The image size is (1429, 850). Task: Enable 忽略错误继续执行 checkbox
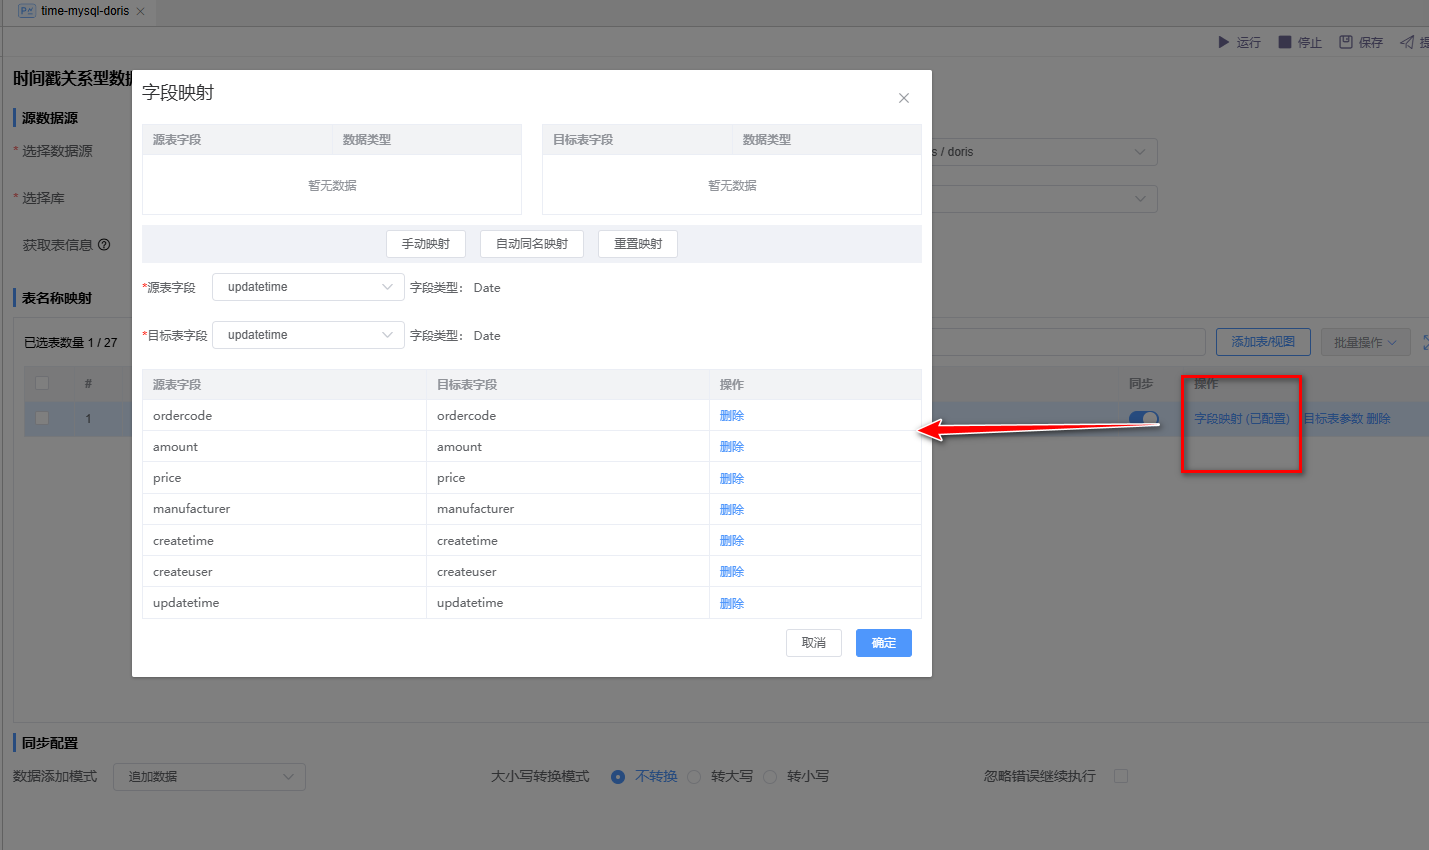click(x=1121, y=776)
